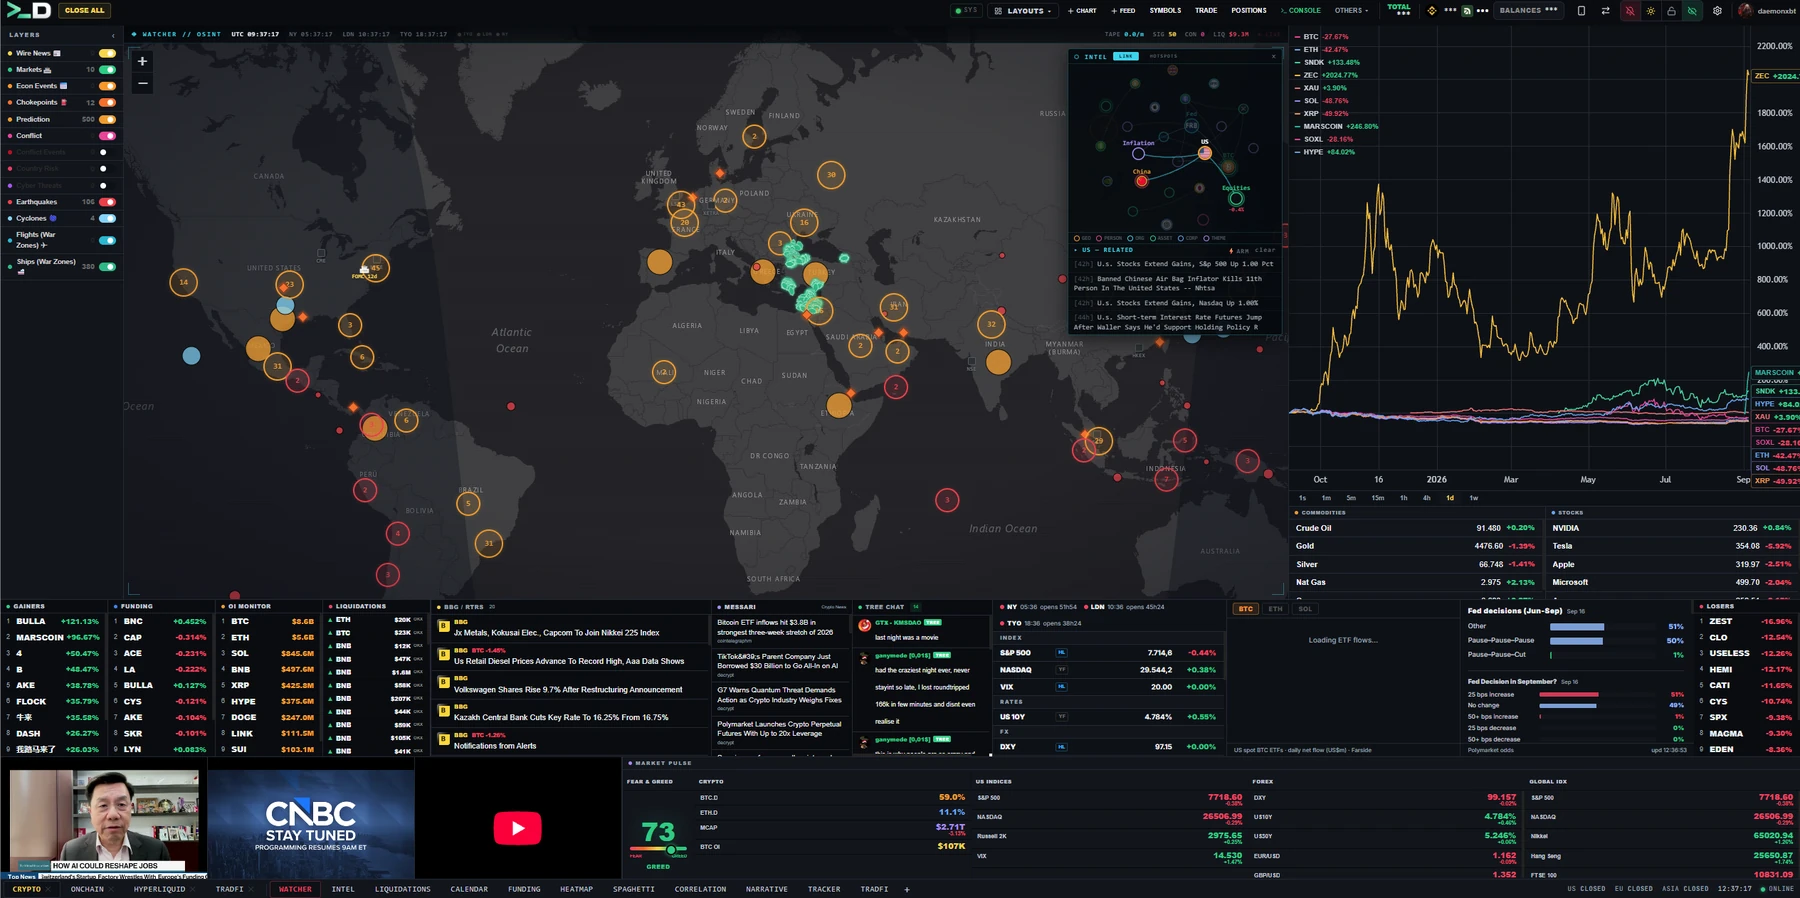
Task: Select the 1w chart timeframe
Action: 1473,498
